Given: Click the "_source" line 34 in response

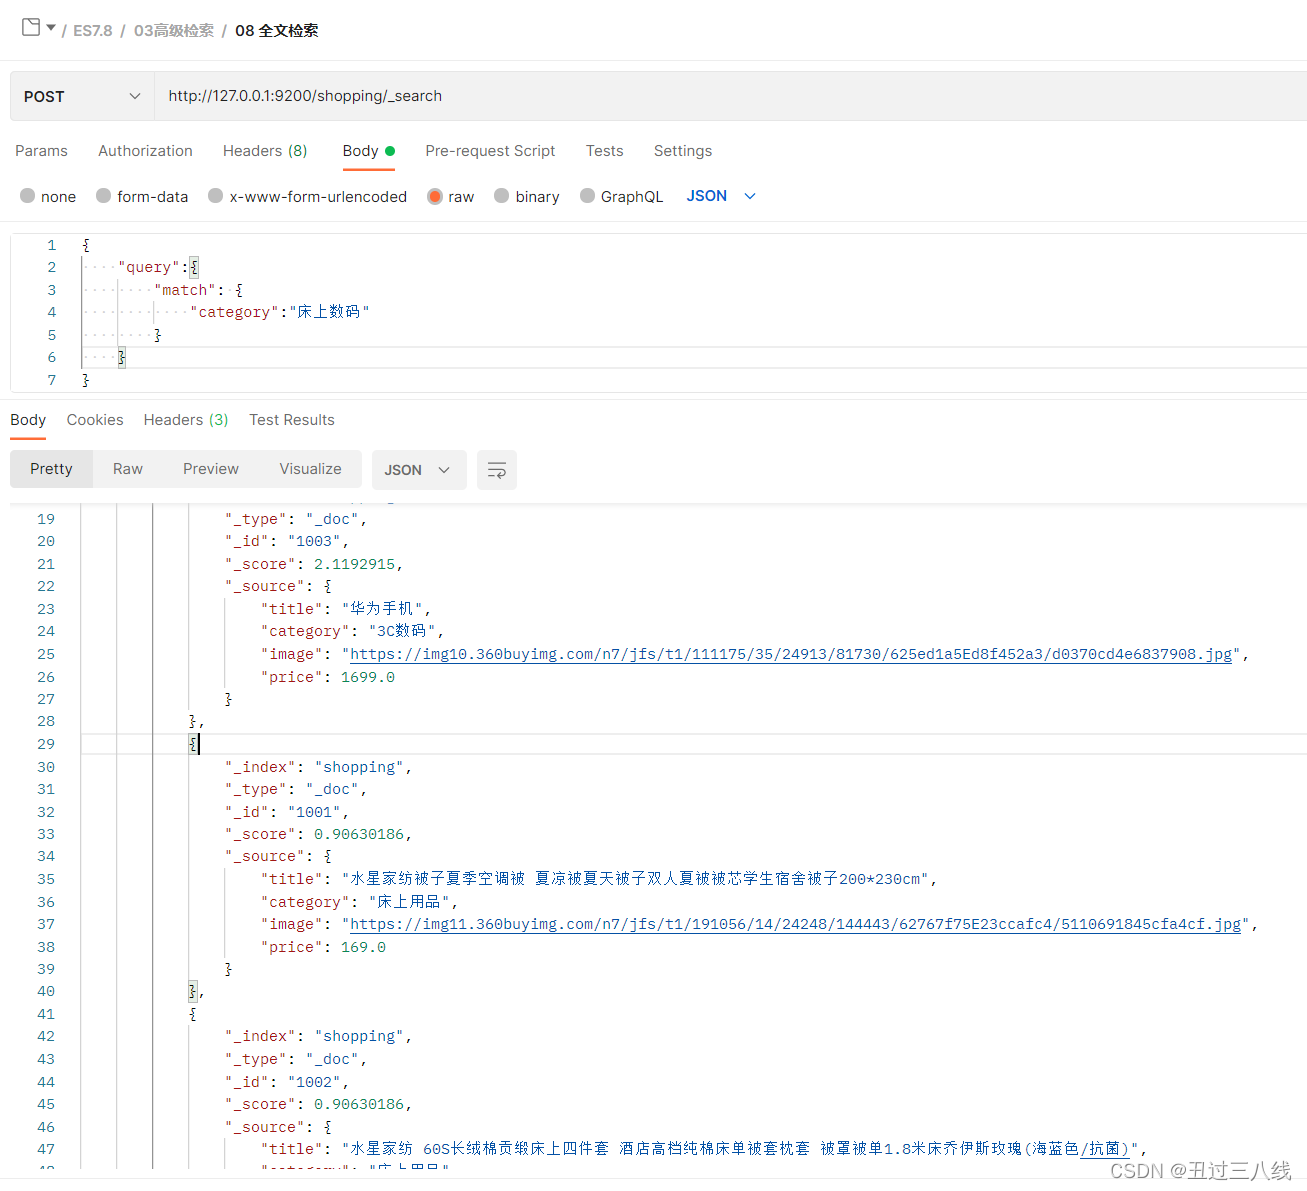Looking at the screenshot, I should click(278, 856).
